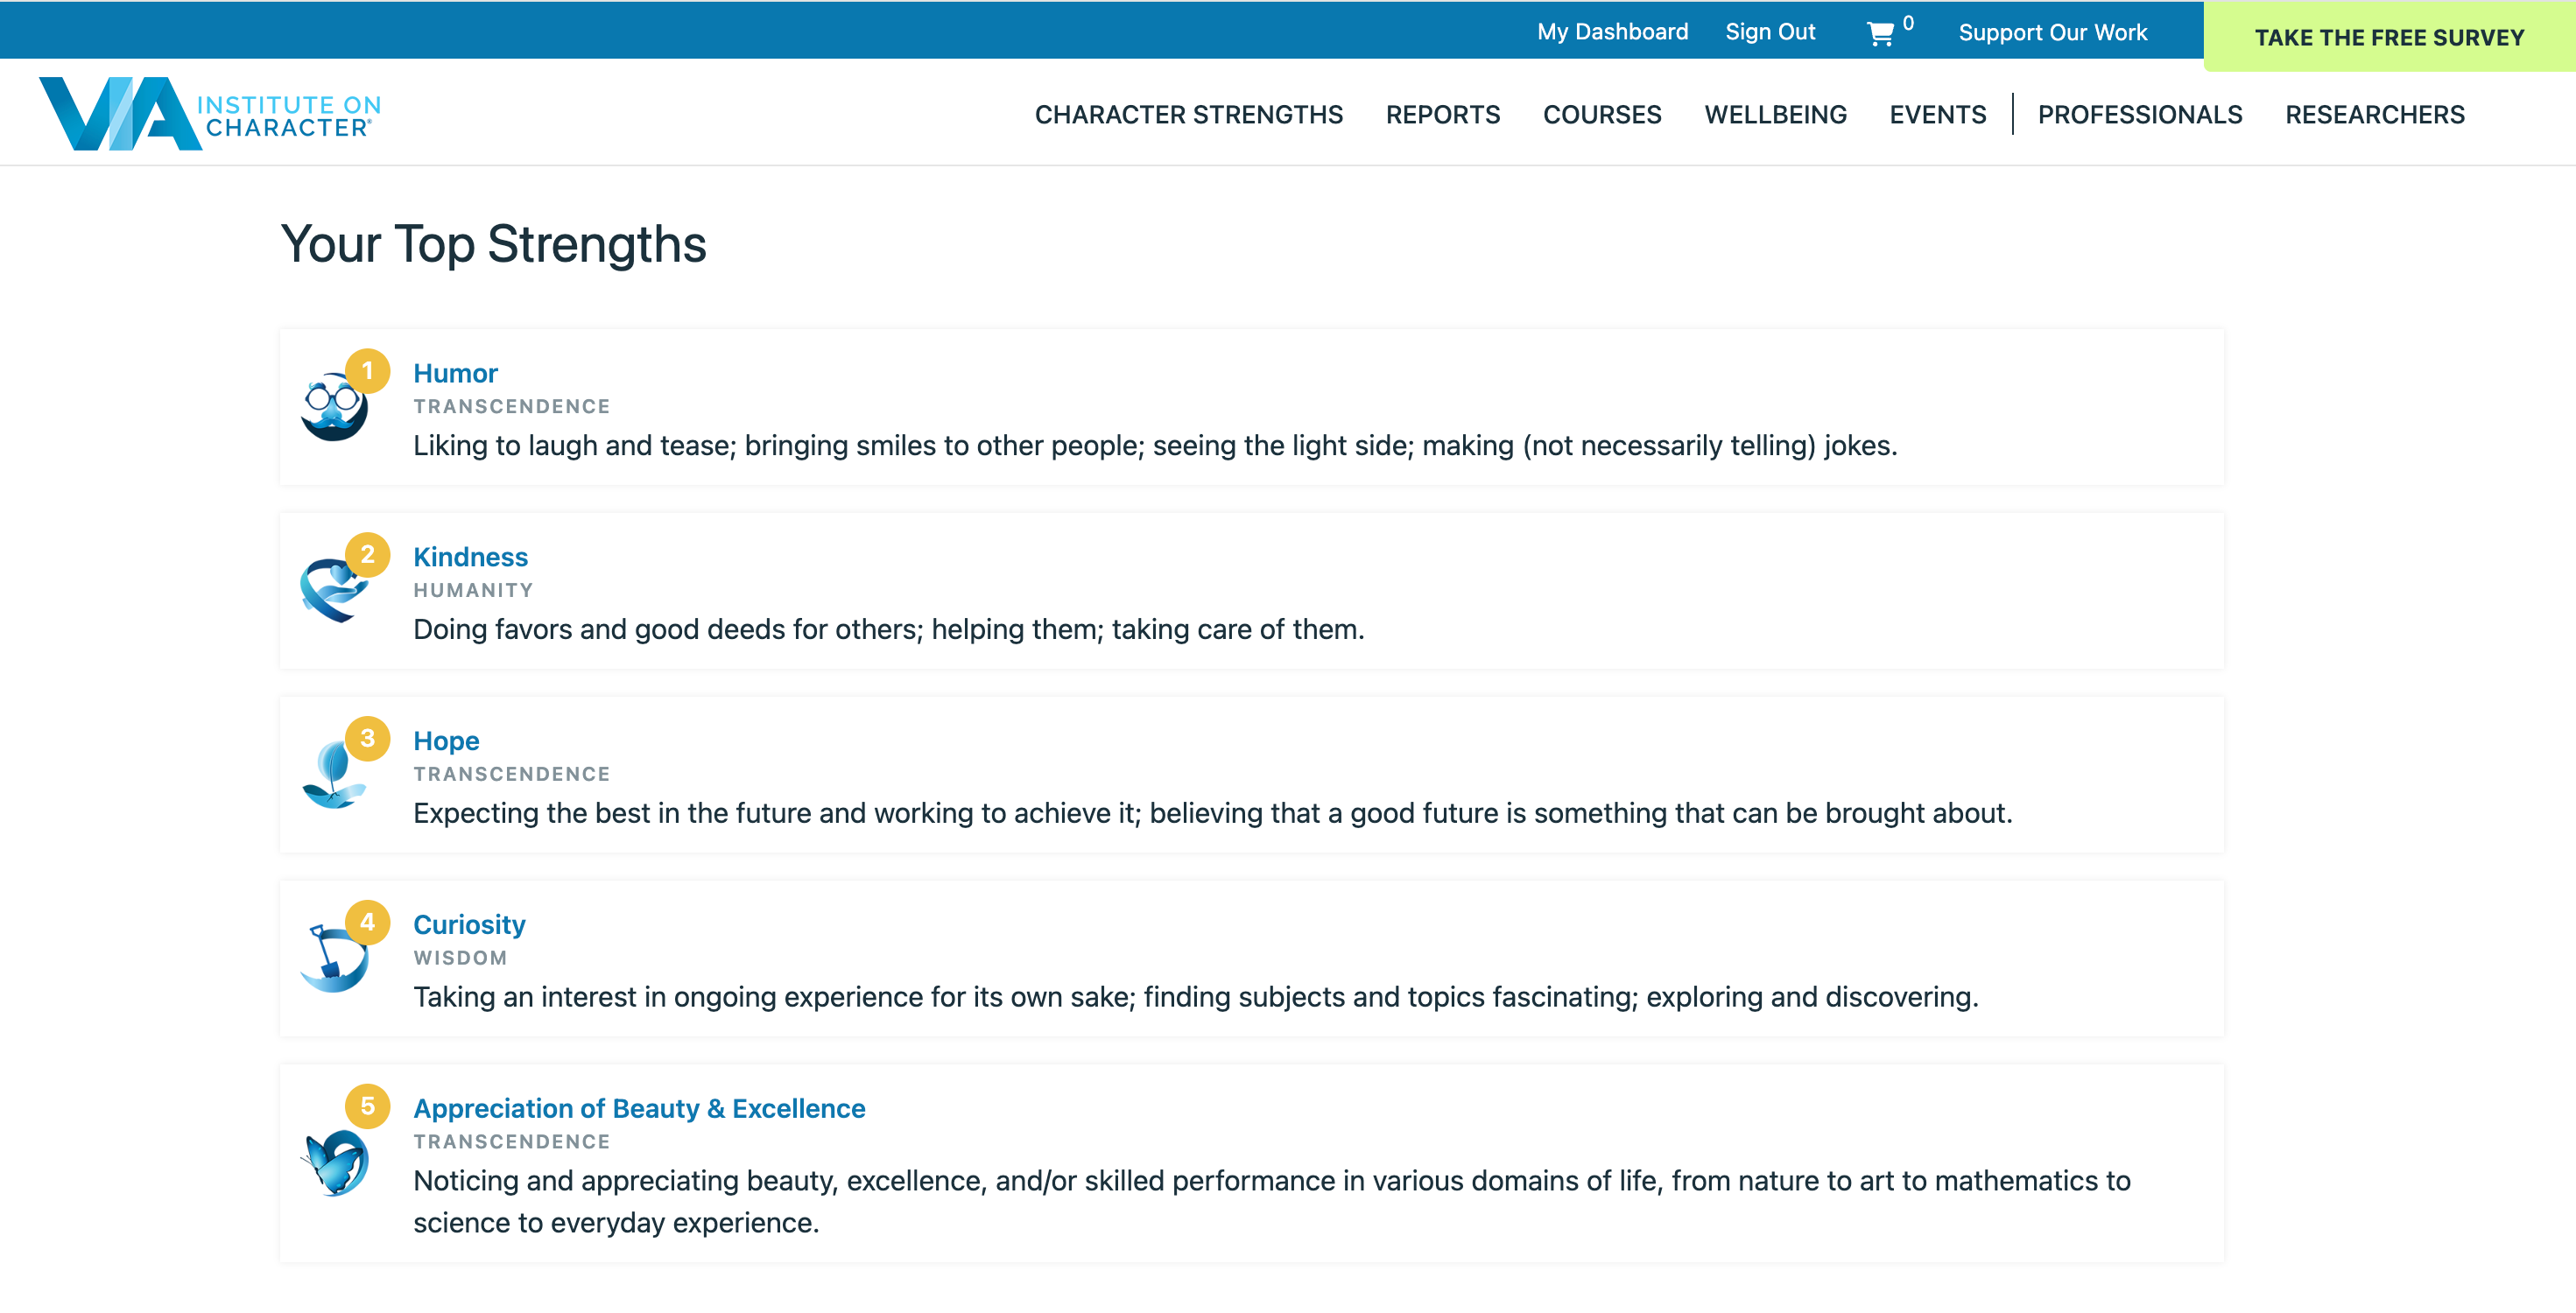Open the Researchers menu
Image resolution: width=2576 pixels, height=1313 pixels.
[x=2374, y=115]
